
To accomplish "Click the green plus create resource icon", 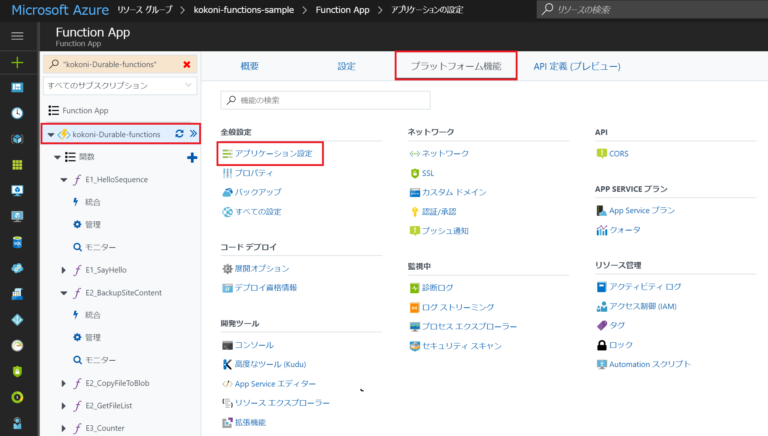I will pos(17,62).
